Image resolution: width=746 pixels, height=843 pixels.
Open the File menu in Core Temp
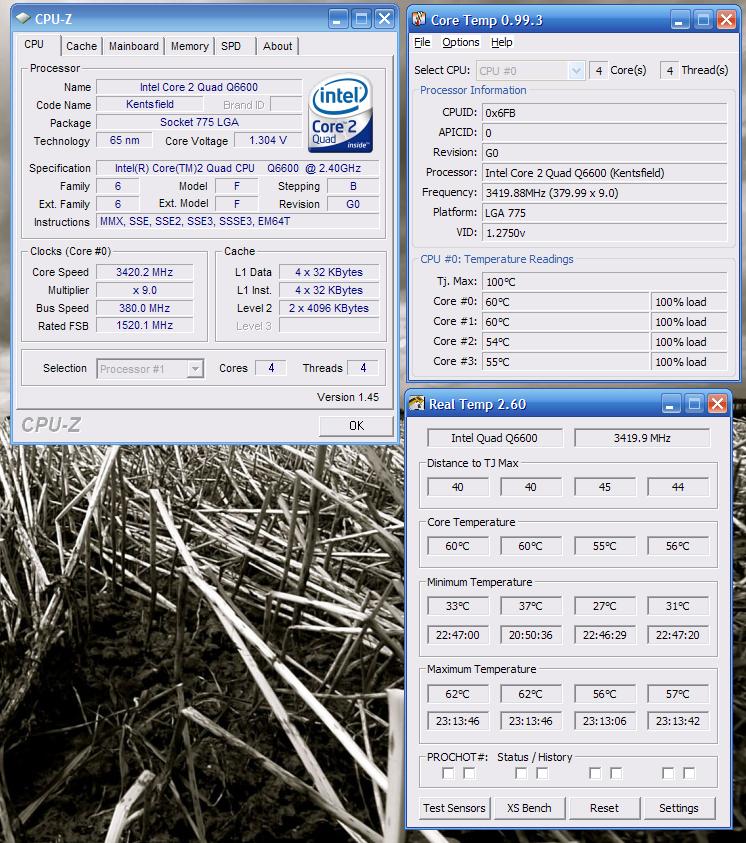tap(422, 42)
